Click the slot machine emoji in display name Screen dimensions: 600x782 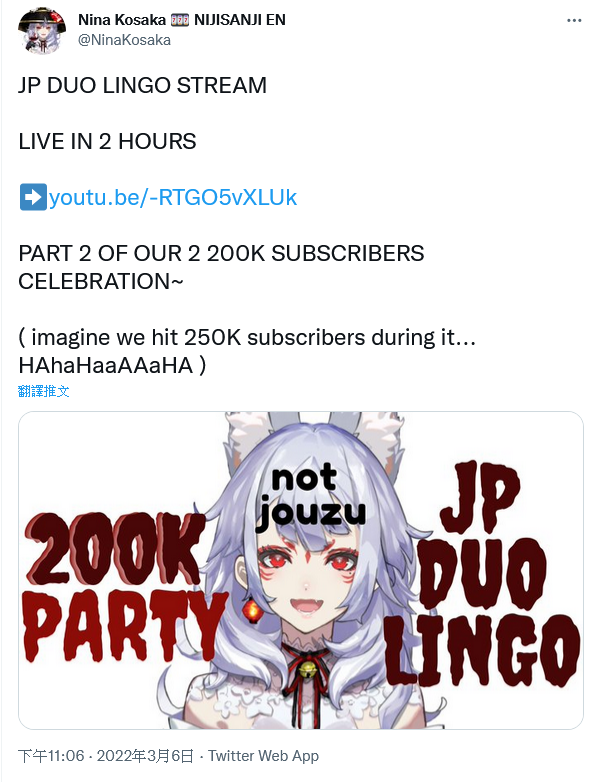tap(180, 20)
